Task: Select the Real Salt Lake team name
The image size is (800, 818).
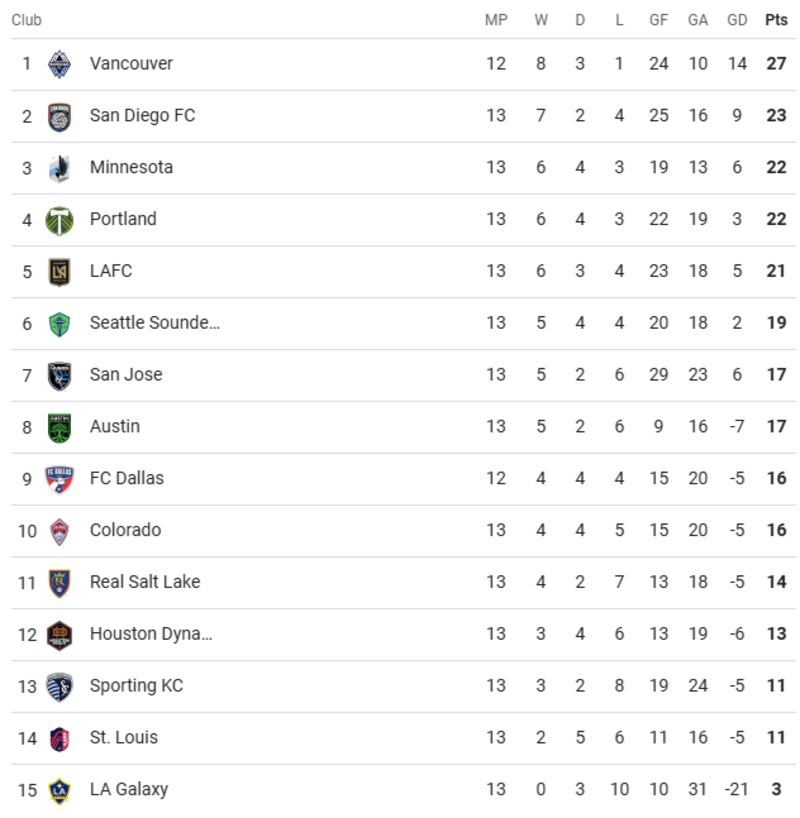Action: 145,582
